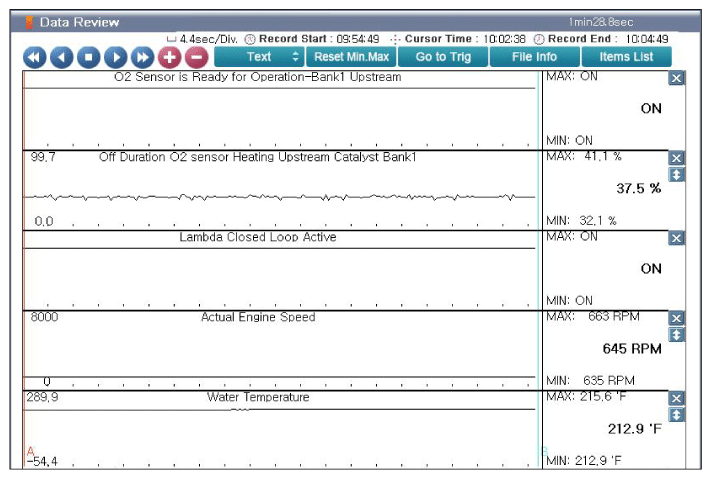Click the rewind playback button
Viewport: 711px width, 479px height.
tap(35, 57)
